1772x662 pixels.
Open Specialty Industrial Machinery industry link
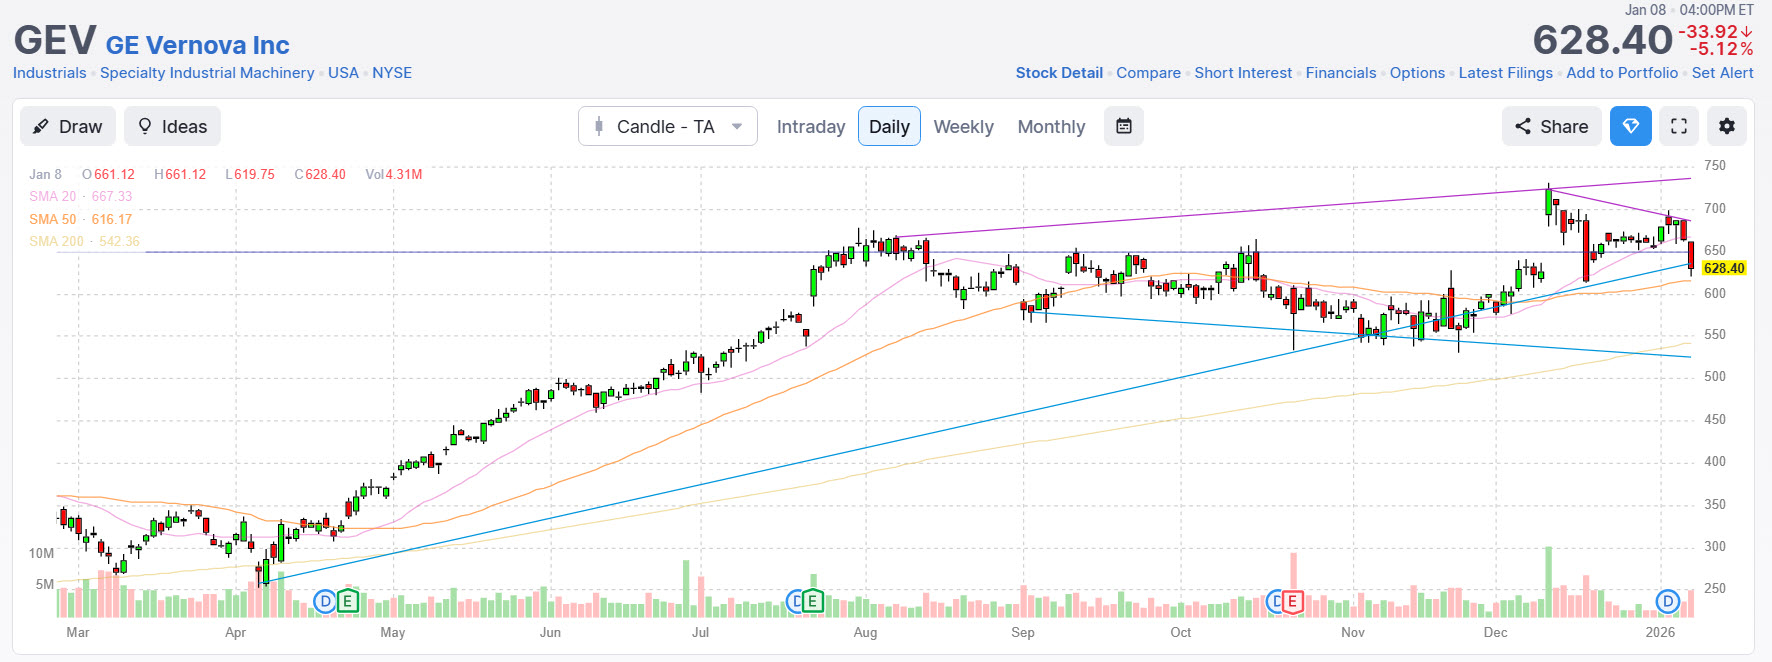point(207,73)
